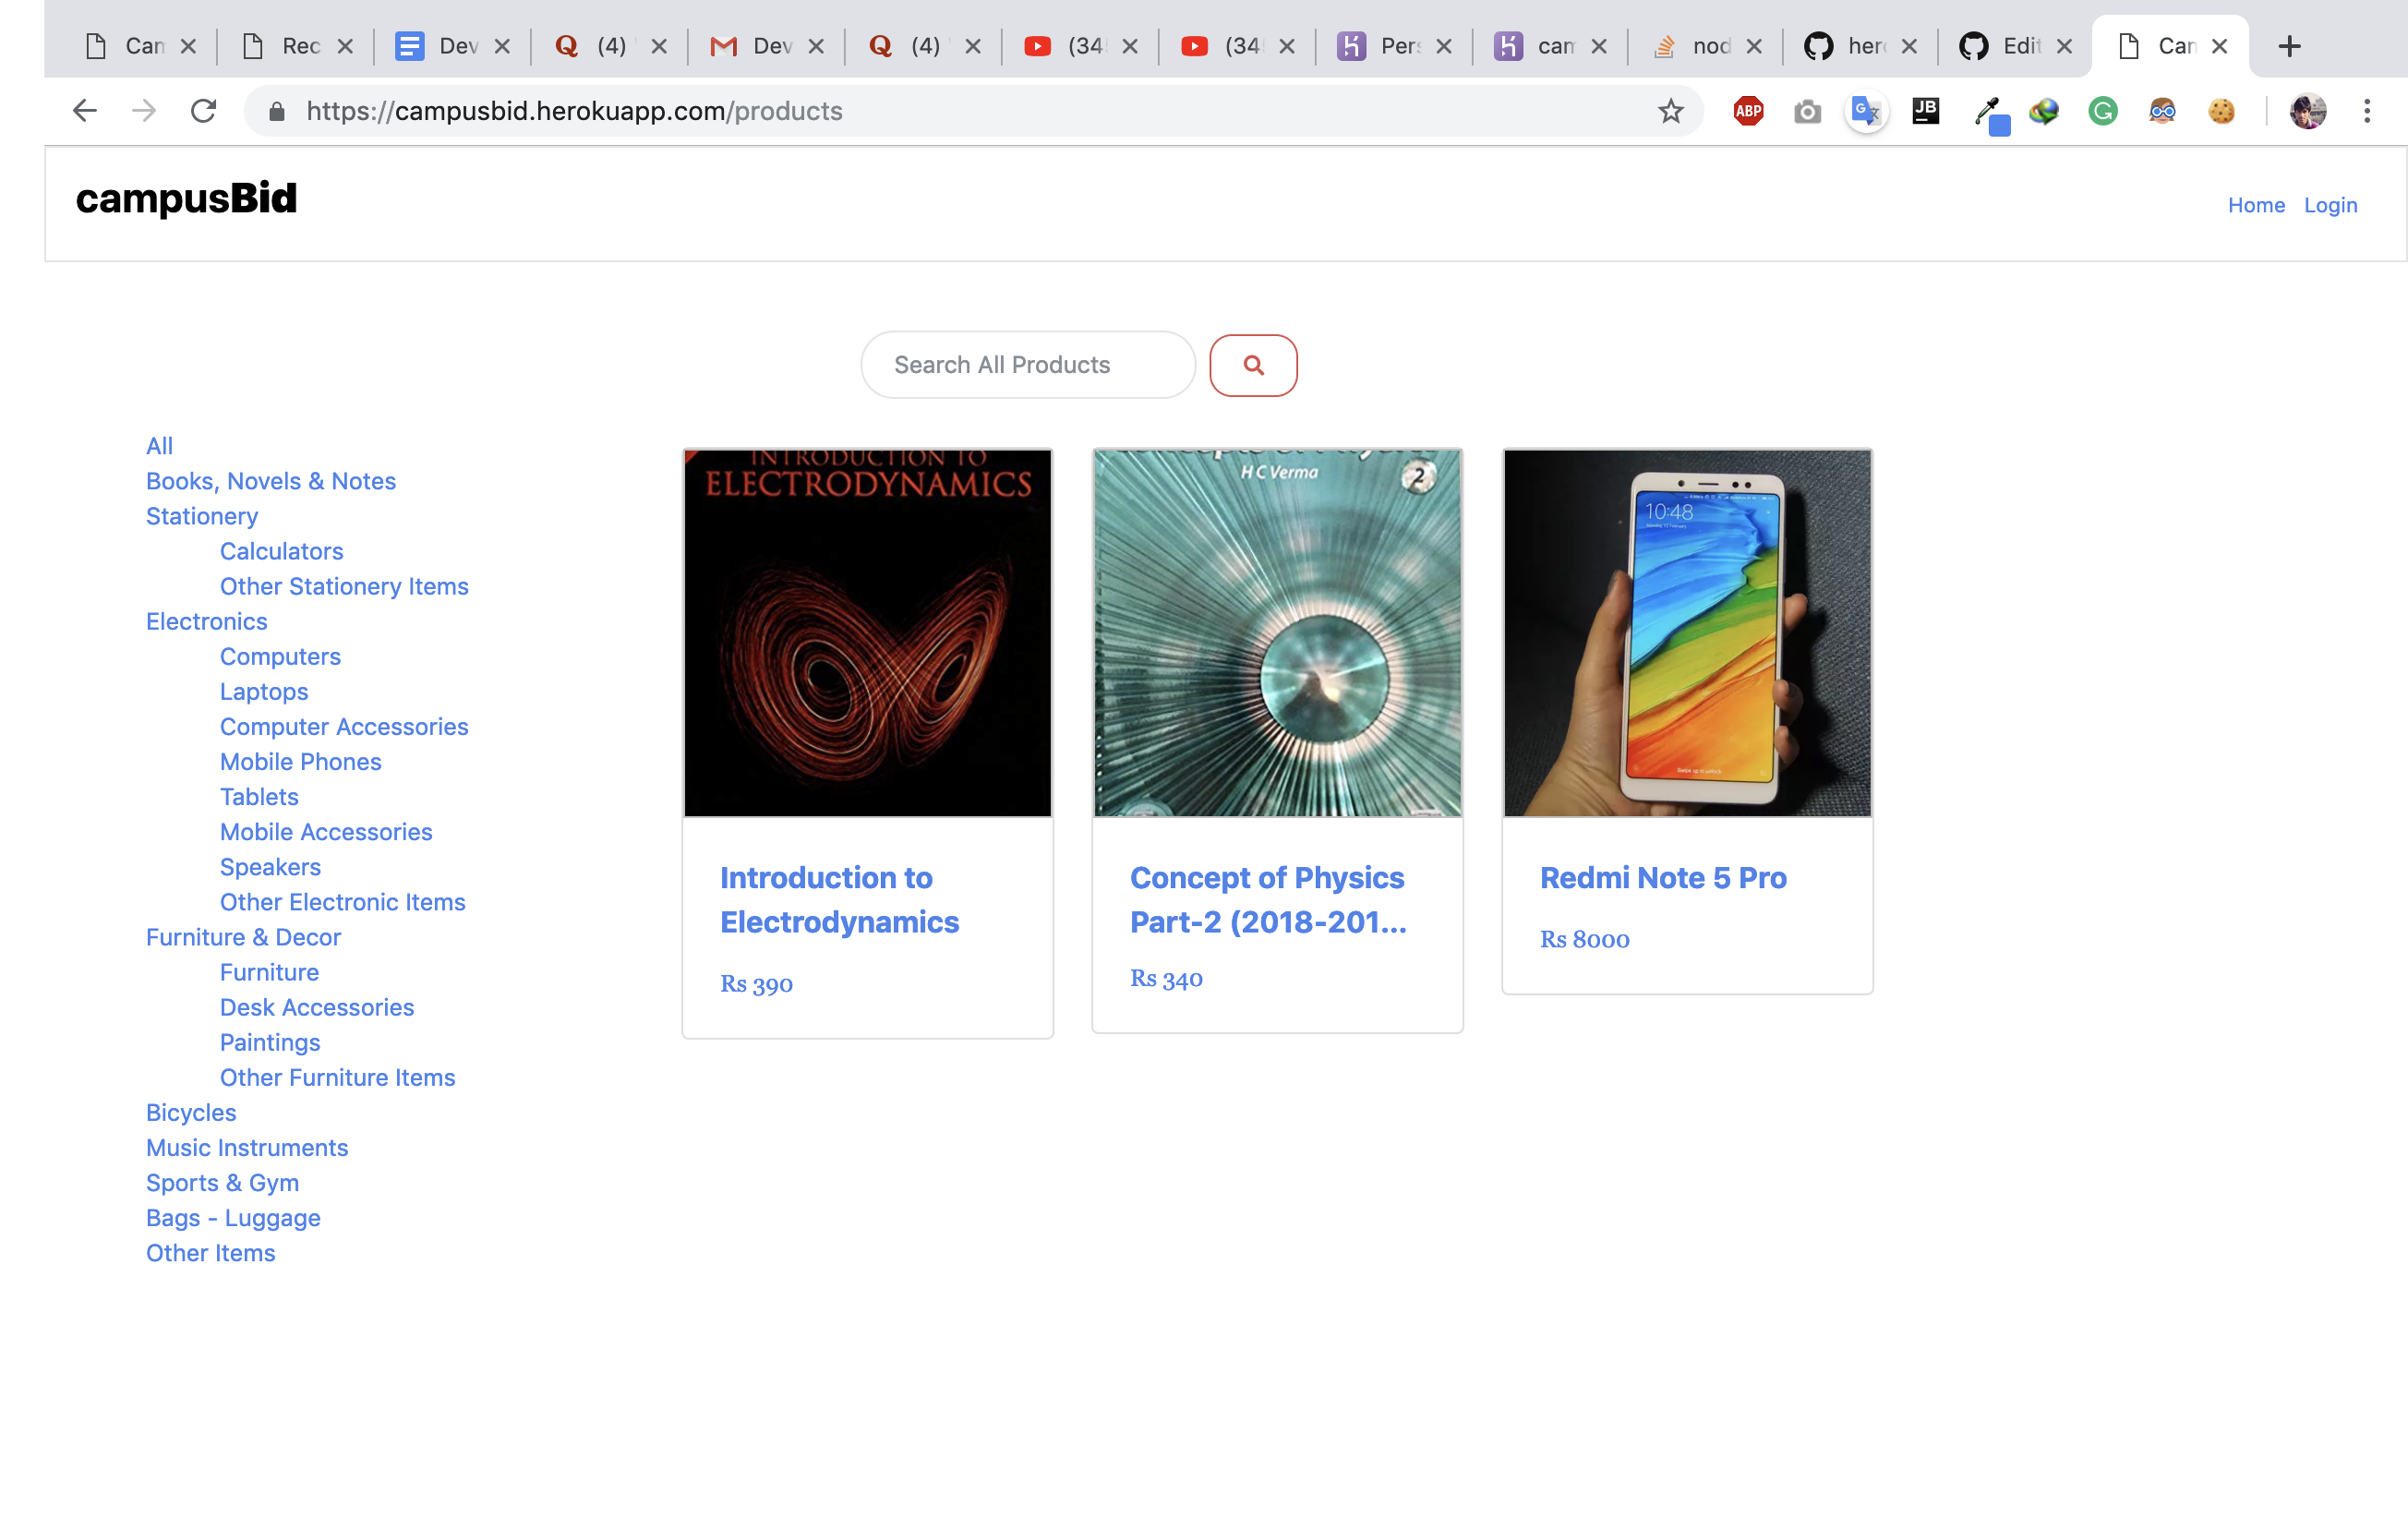Image resolution: width=2408 pixels, height=1529 pixels.
Task: Open a new tab with plus button
Action: [2289, 46]
